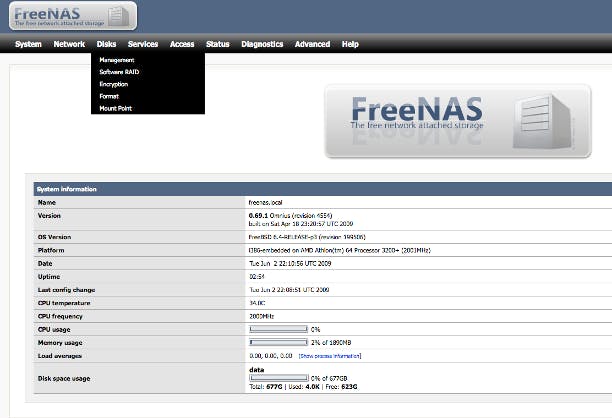Image resolution: width=612 pixels, height=418 pixels.
Task: Click the CPU frequency value 2000MHz
Action: click(x=261, y=316)
